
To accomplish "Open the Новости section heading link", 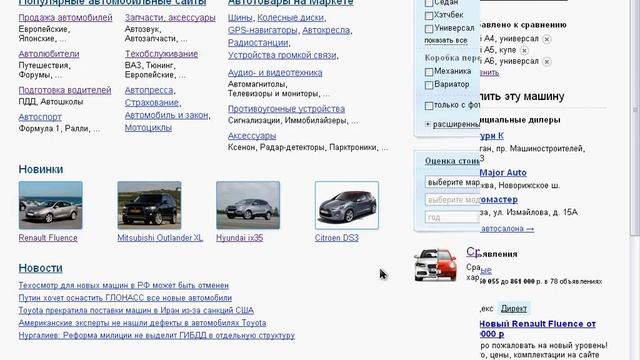I will coord(40,268).
